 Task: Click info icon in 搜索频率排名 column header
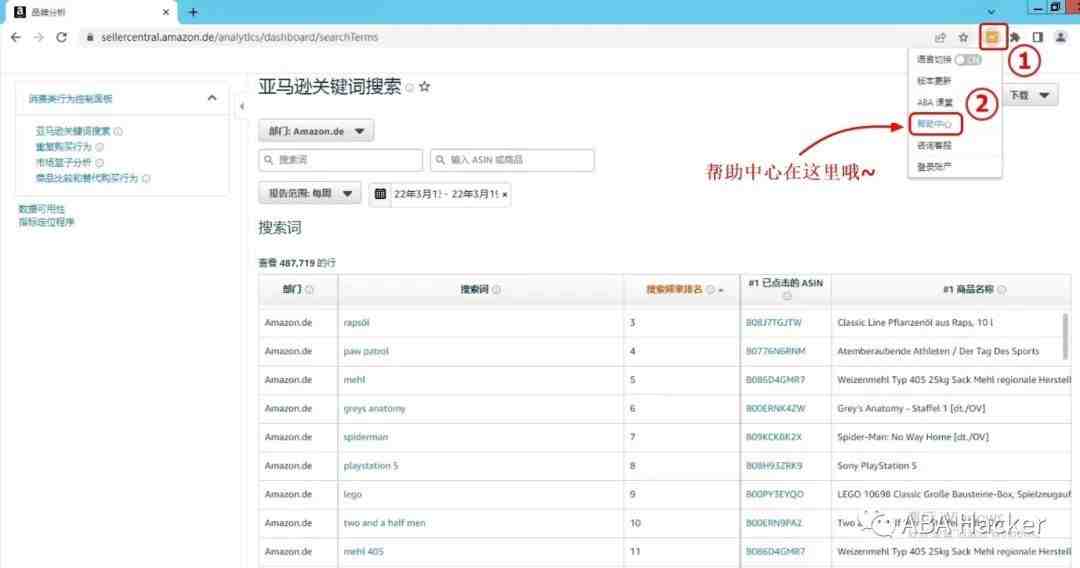[710, 290]
